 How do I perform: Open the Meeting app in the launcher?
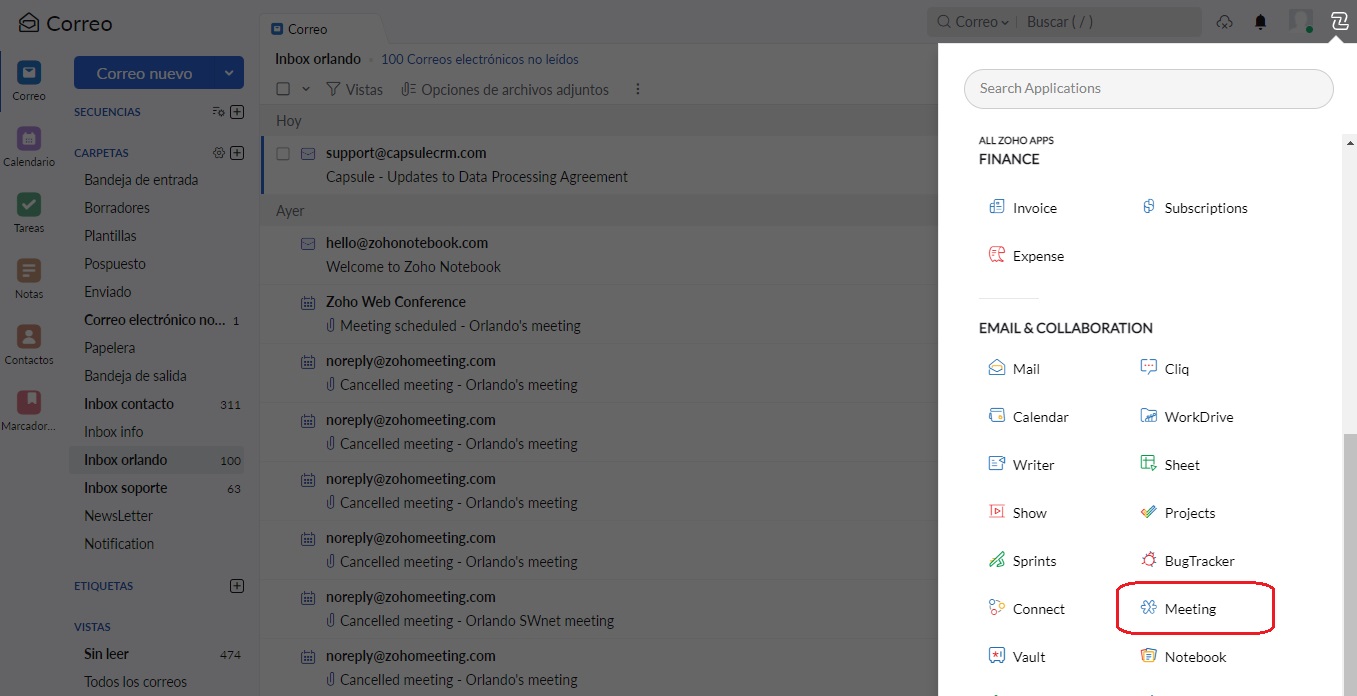click(x=1177, y=609)
